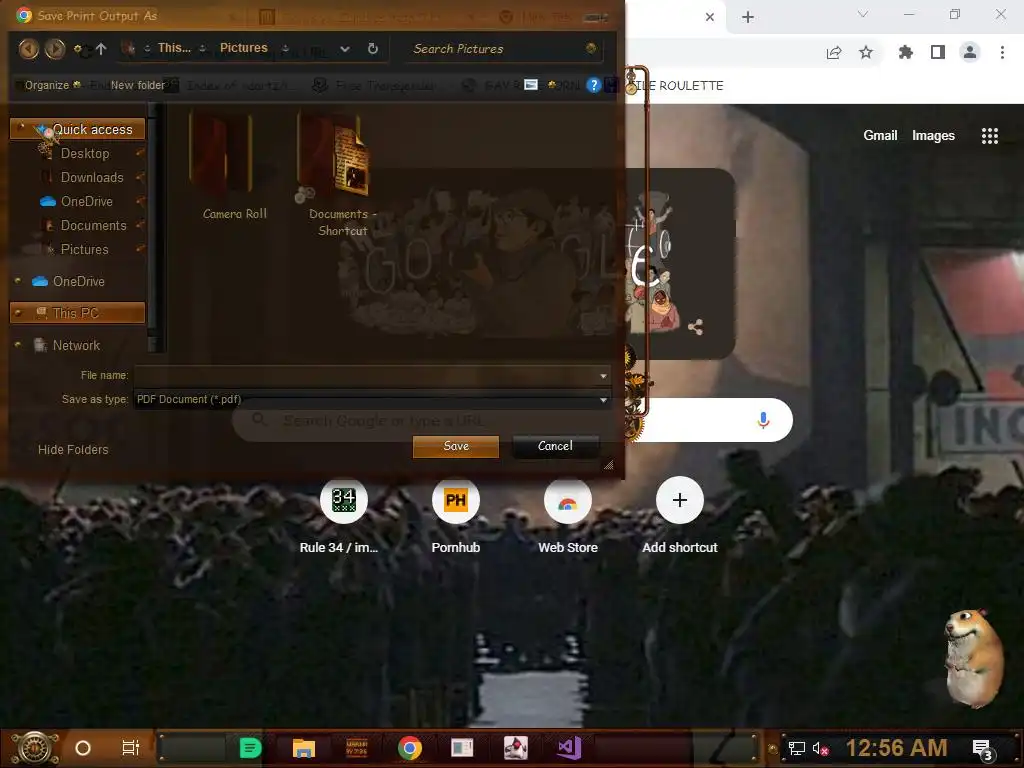Click the Save button
The height and width of the screenshot is (768, 1024).
click(456, 446)
